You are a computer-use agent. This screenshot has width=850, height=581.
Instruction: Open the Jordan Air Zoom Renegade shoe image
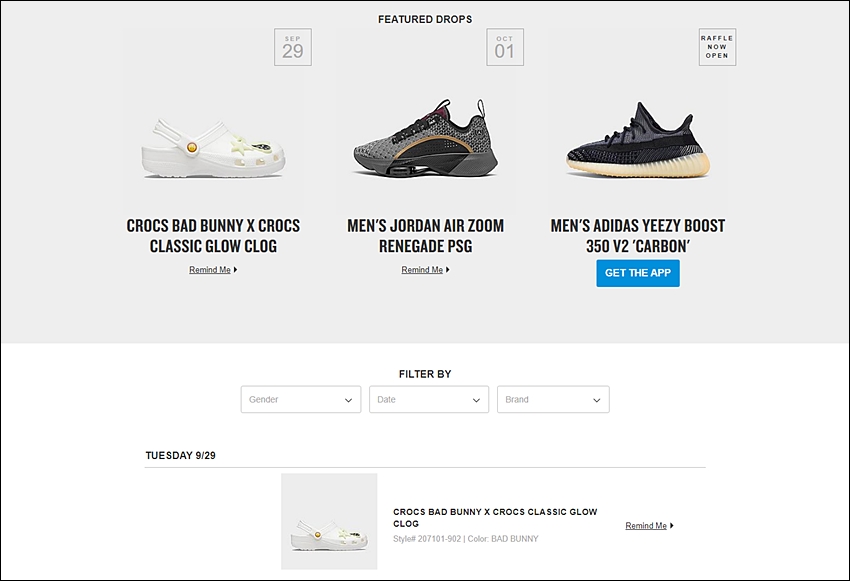pos(426,138)
